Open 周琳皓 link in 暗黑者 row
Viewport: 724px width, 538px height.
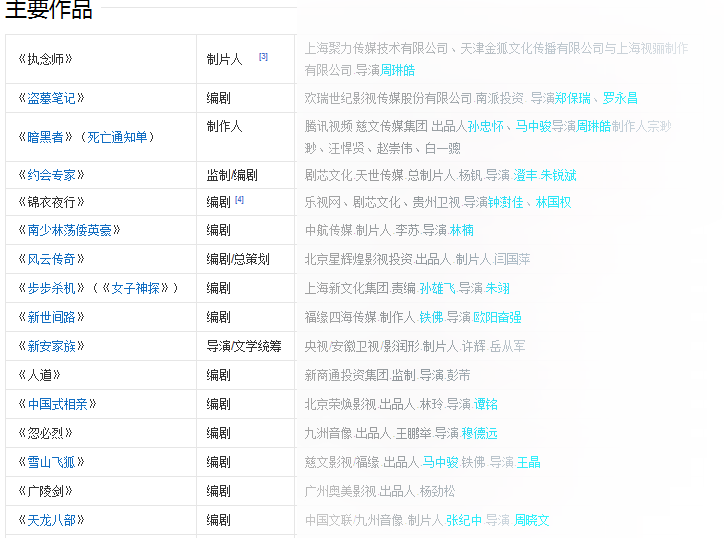[x=593, y=126]
